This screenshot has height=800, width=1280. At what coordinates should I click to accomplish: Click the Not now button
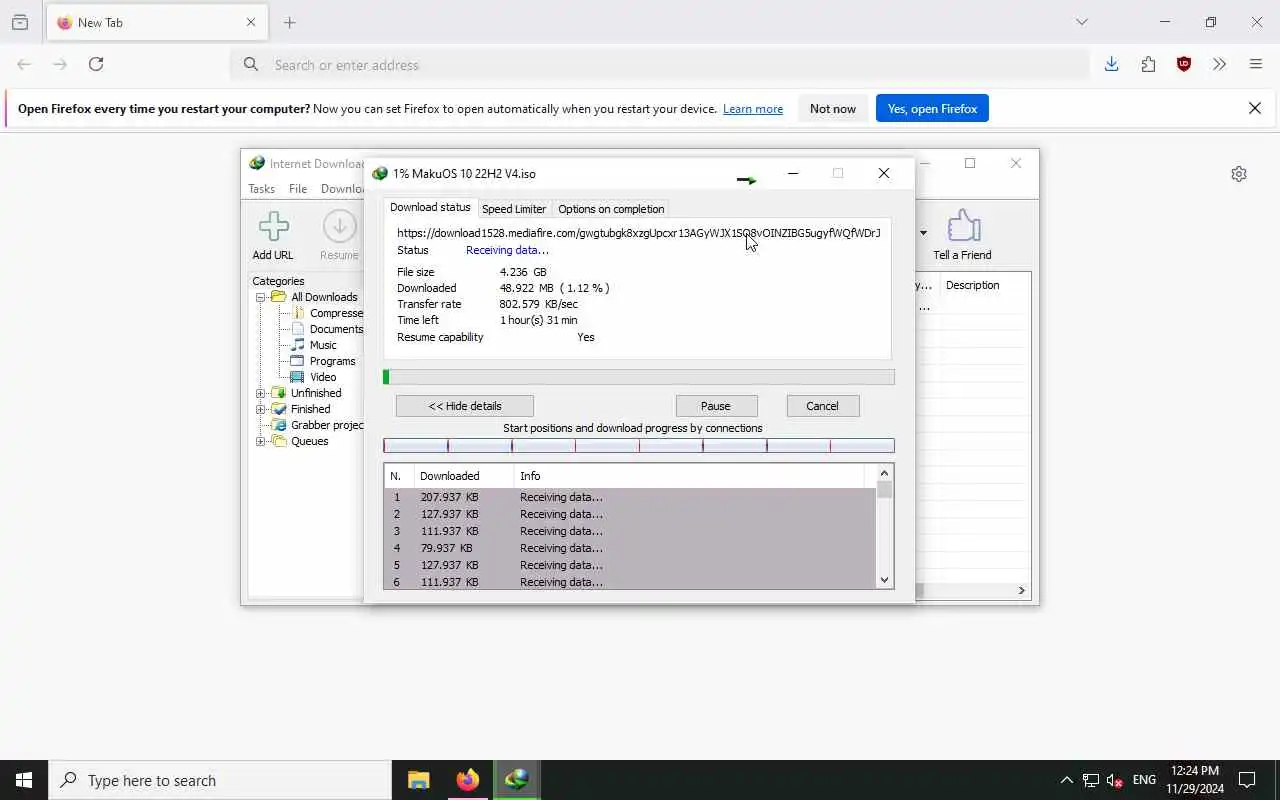[x=833, y=108]
